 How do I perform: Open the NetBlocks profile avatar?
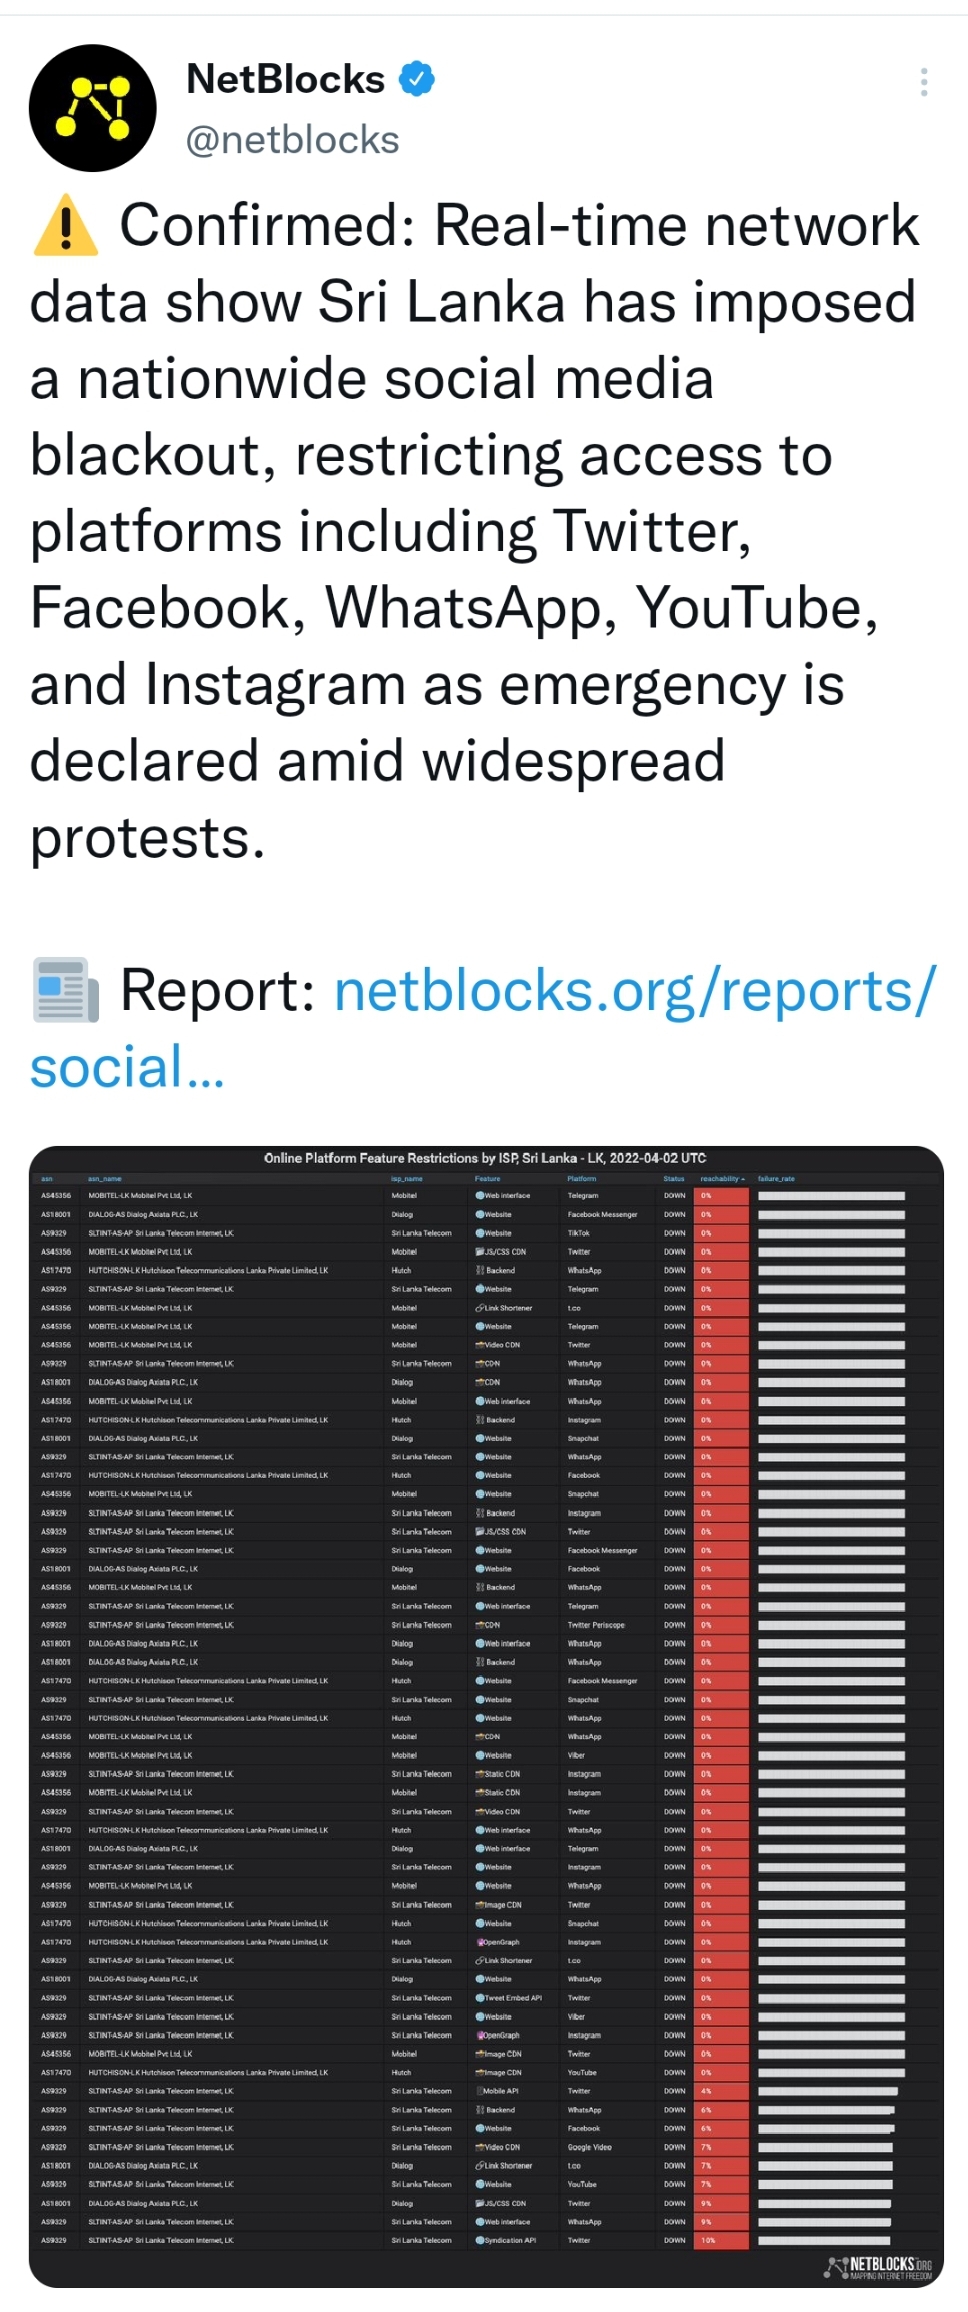tap(92, 108)
